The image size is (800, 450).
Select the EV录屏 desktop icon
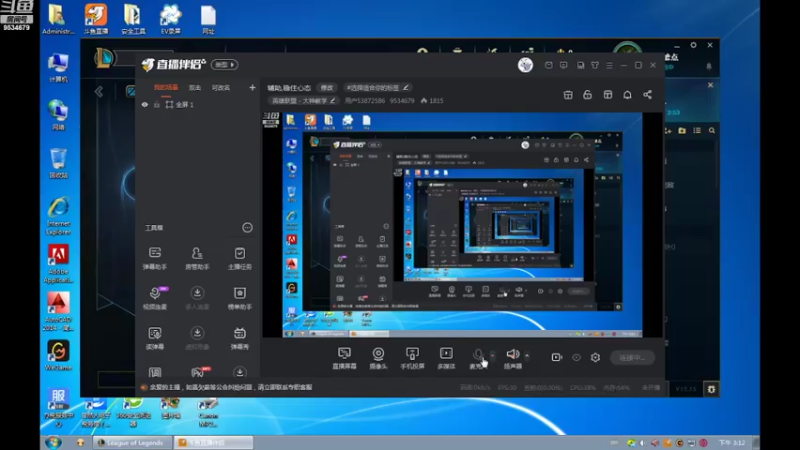click(170, 19)
